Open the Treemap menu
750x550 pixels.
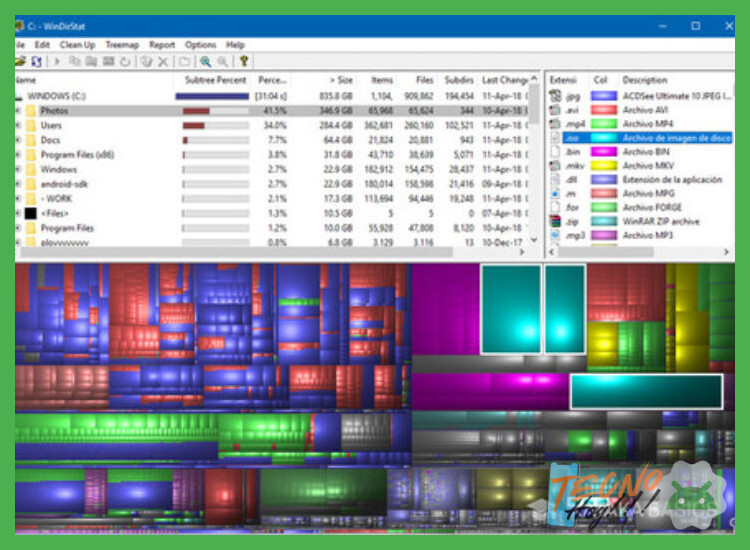(x=122, y=45)
